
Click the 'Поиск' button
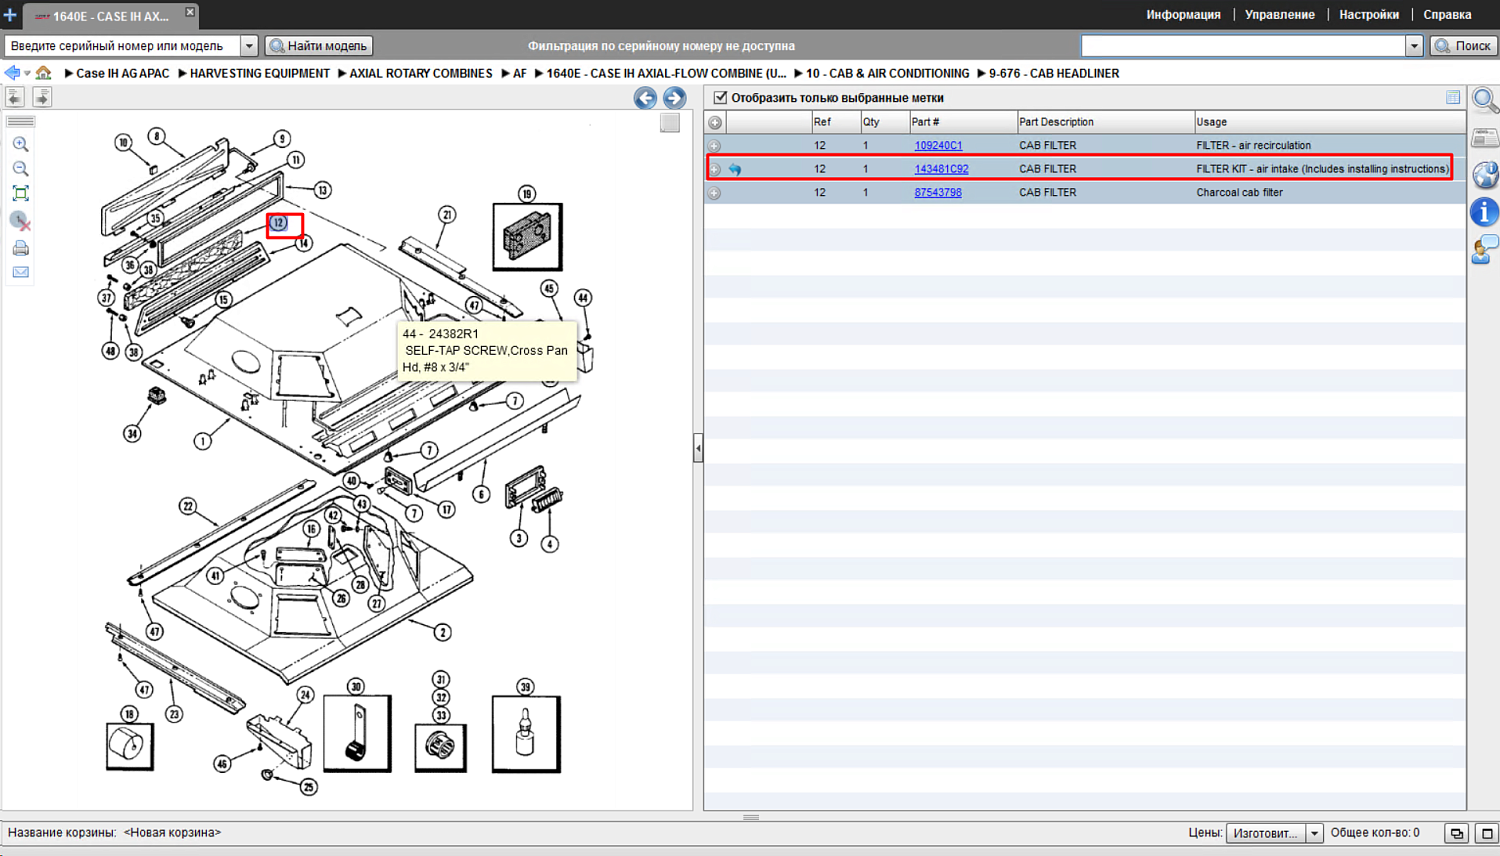[1464, 46]
